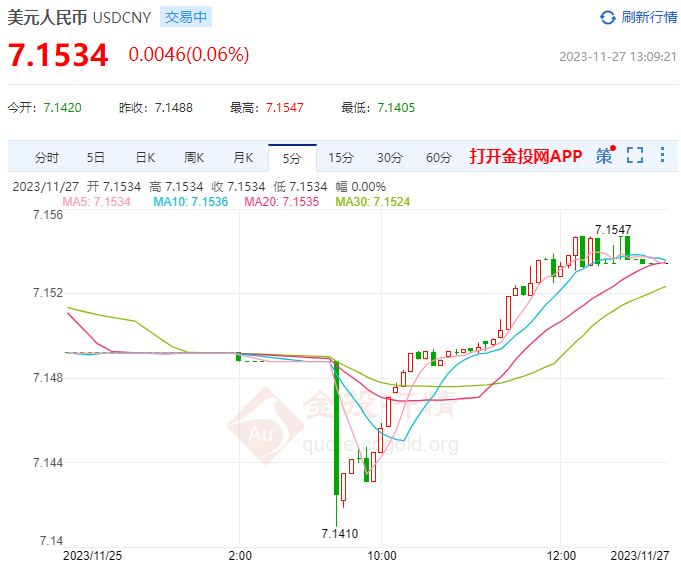Click the tall green candlestick near 7.1410 low
Screen dimensions: 681x562
337,428
